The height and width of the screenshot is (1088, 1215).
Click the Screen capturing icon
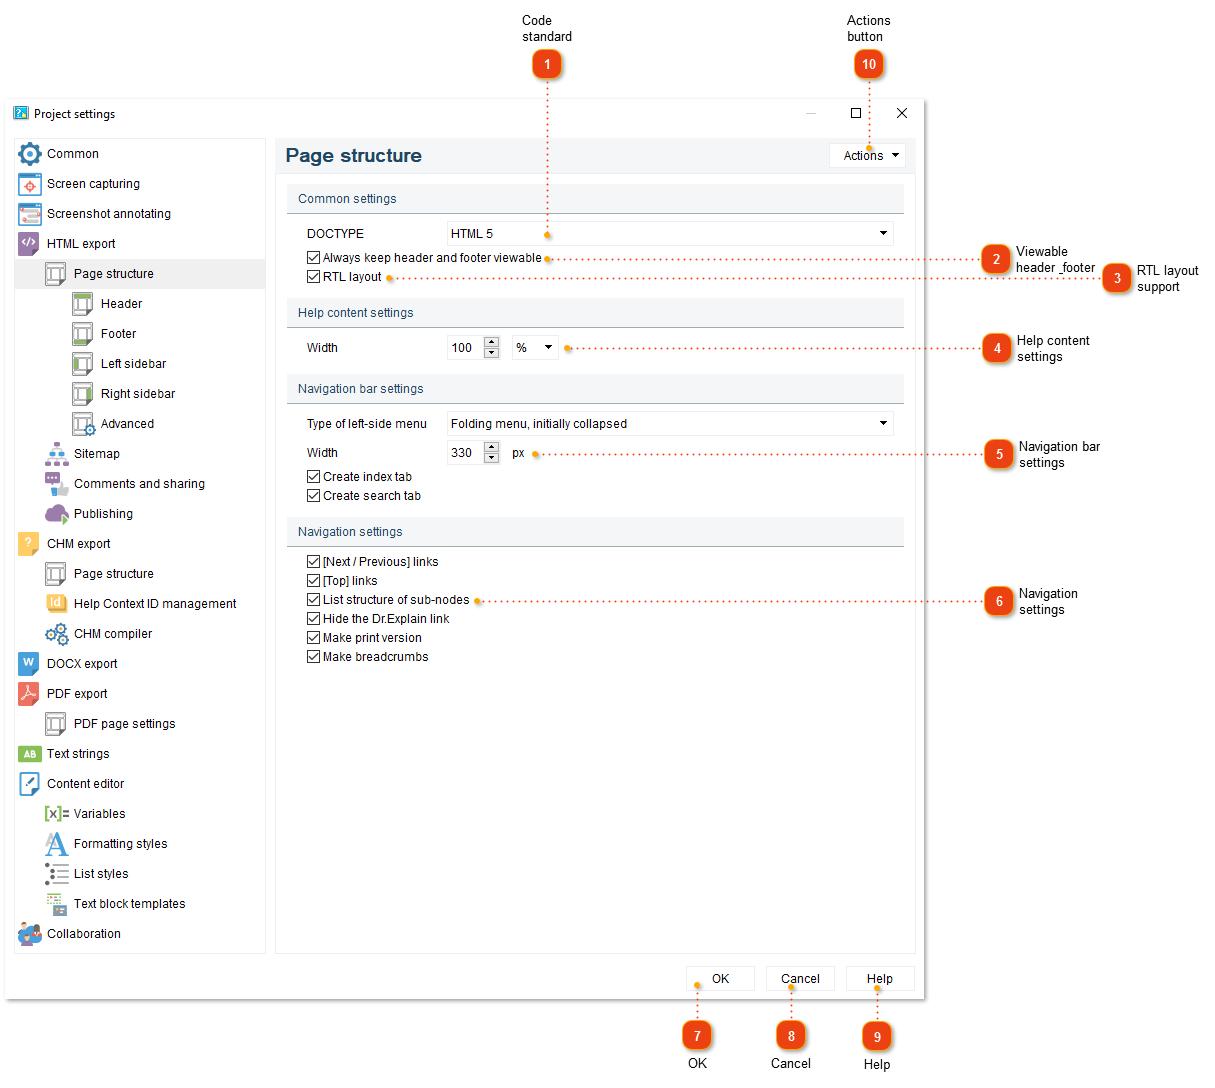(29, 184)
